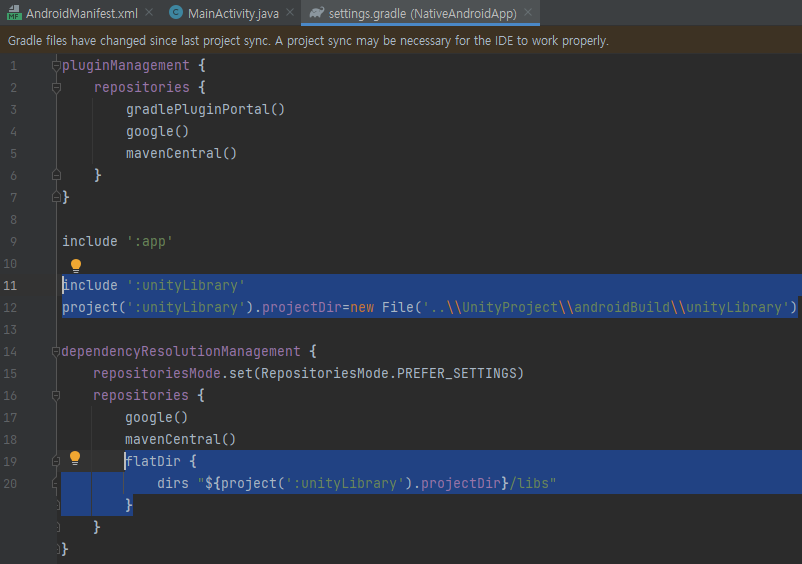Switch to the AndroidManifest.xml tab
The width and height of the screenshot is (802, 564).
(81, 13)
